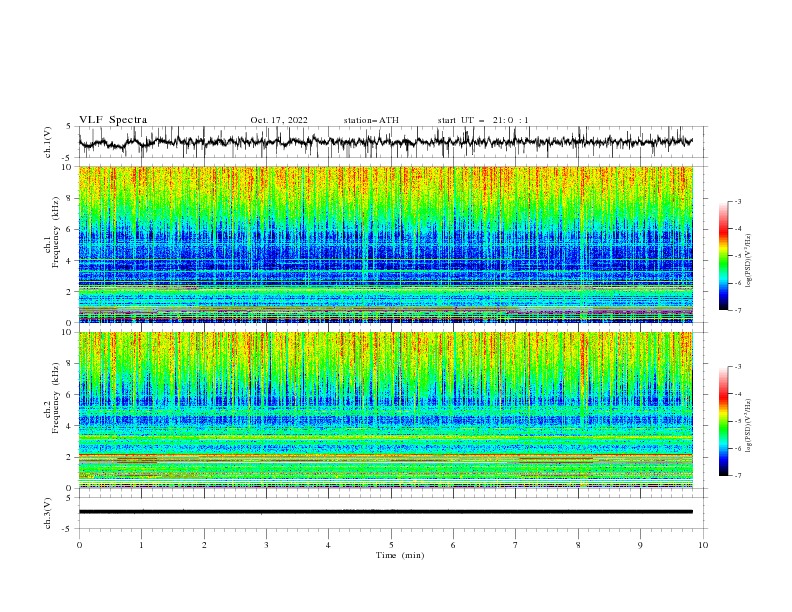Click the "-3" tick on the ch.2 colorbar
This screenshot has height=612, width=792.
tap(738, 367)
